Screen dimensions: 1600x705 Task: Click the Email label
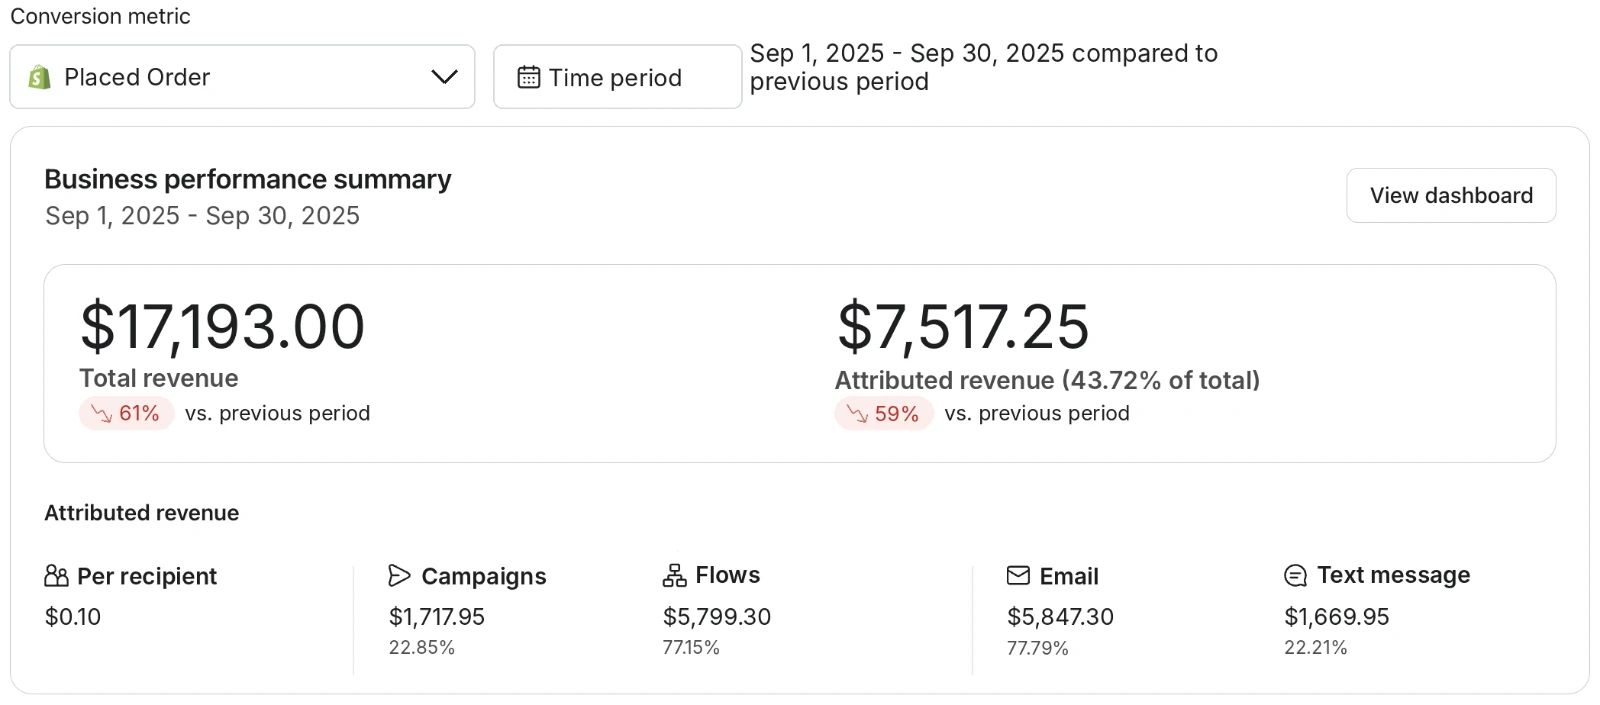pos(1069,576)
